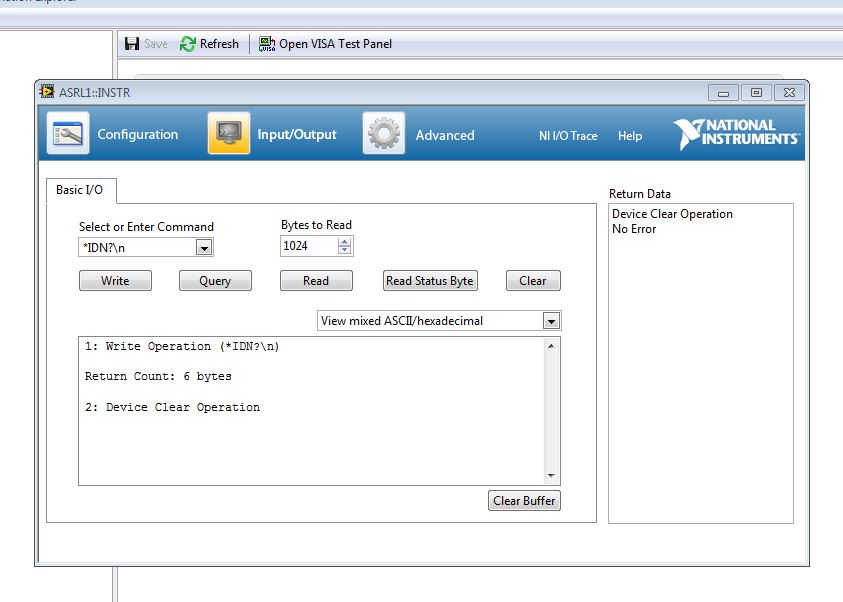Decrease Bytes to Read with down arrow
Image resolution: width=843 pixels, height=602 pixels.
point(345,250)
